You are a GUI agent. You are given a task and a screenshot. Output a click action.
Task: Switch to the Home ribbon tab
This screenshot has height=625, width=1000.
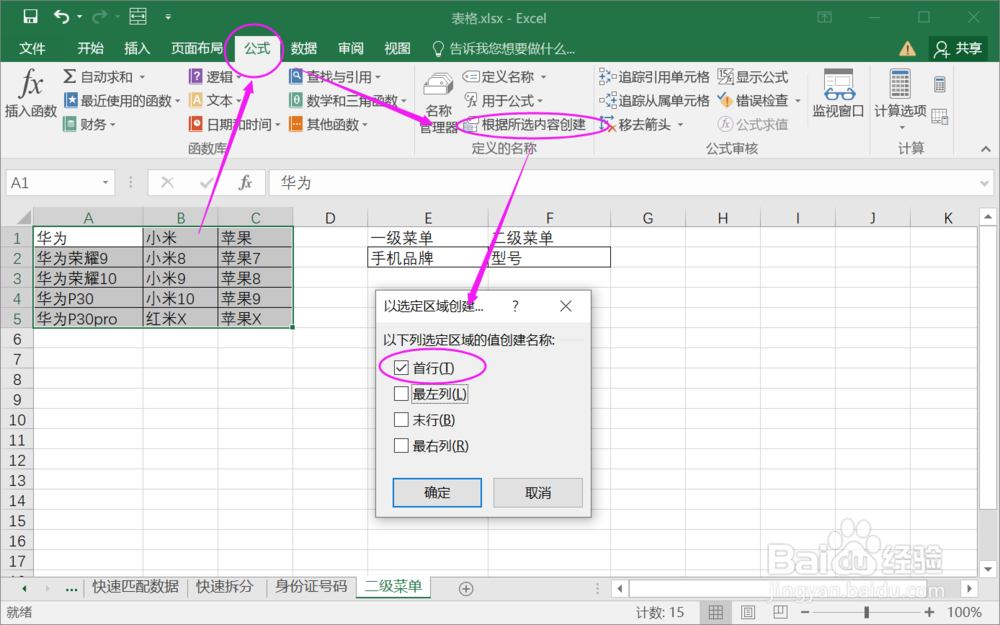[90, 48]
